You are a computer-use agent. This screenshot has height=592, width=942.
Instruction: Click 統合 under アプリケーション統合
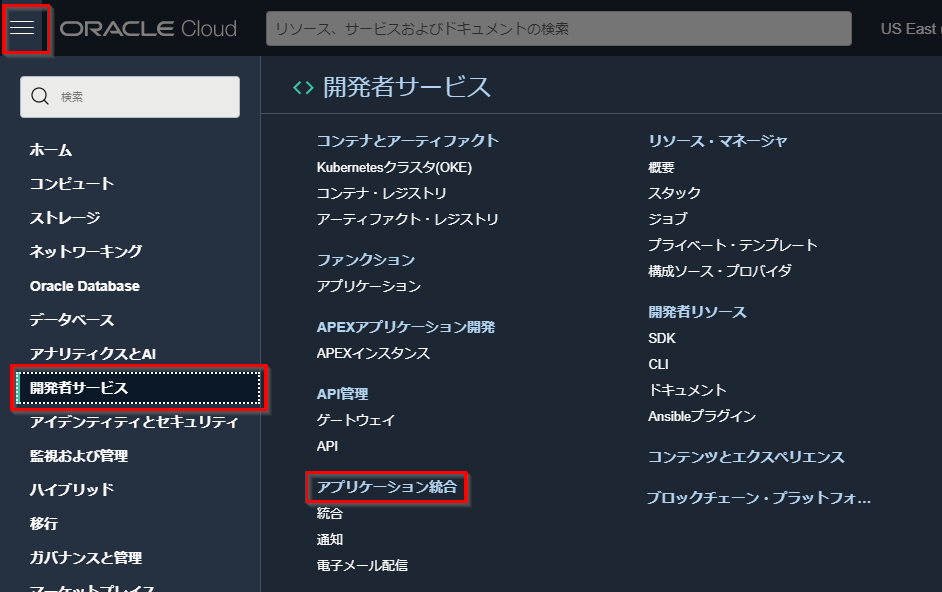330,513
